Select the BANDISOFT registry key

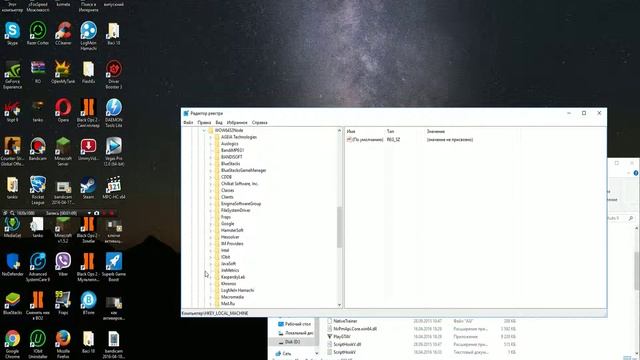231,157
